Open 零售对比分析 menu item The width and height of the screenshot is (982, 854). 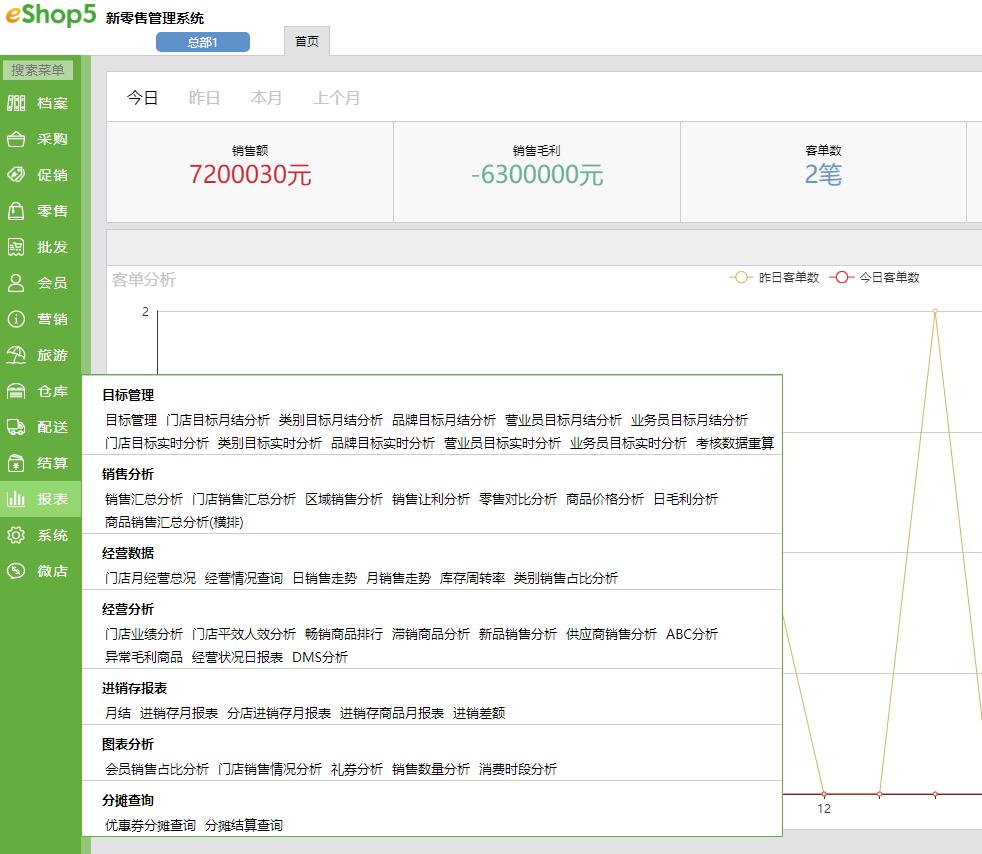click(x=518, y=499)
